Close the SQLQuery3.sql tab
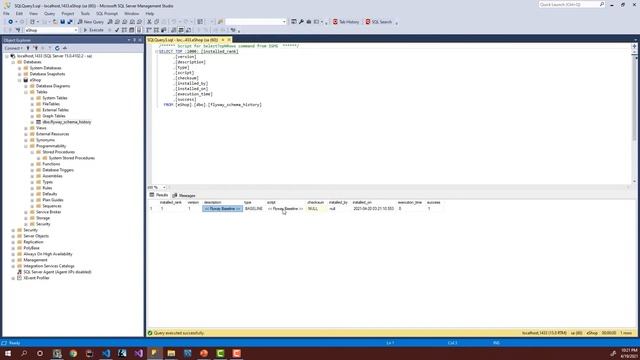The height and width of the screenshot is (360, 640). (229, 40)
